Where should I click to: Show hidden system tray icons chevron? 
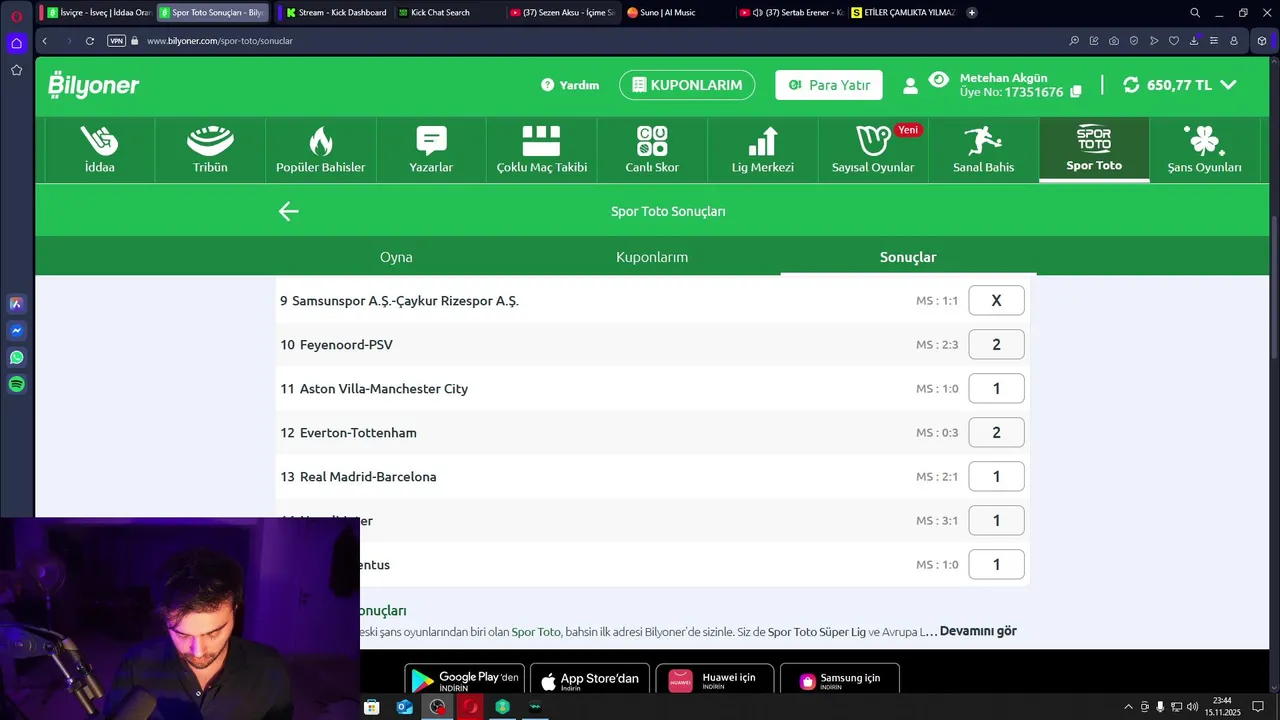coord(1128,707)
